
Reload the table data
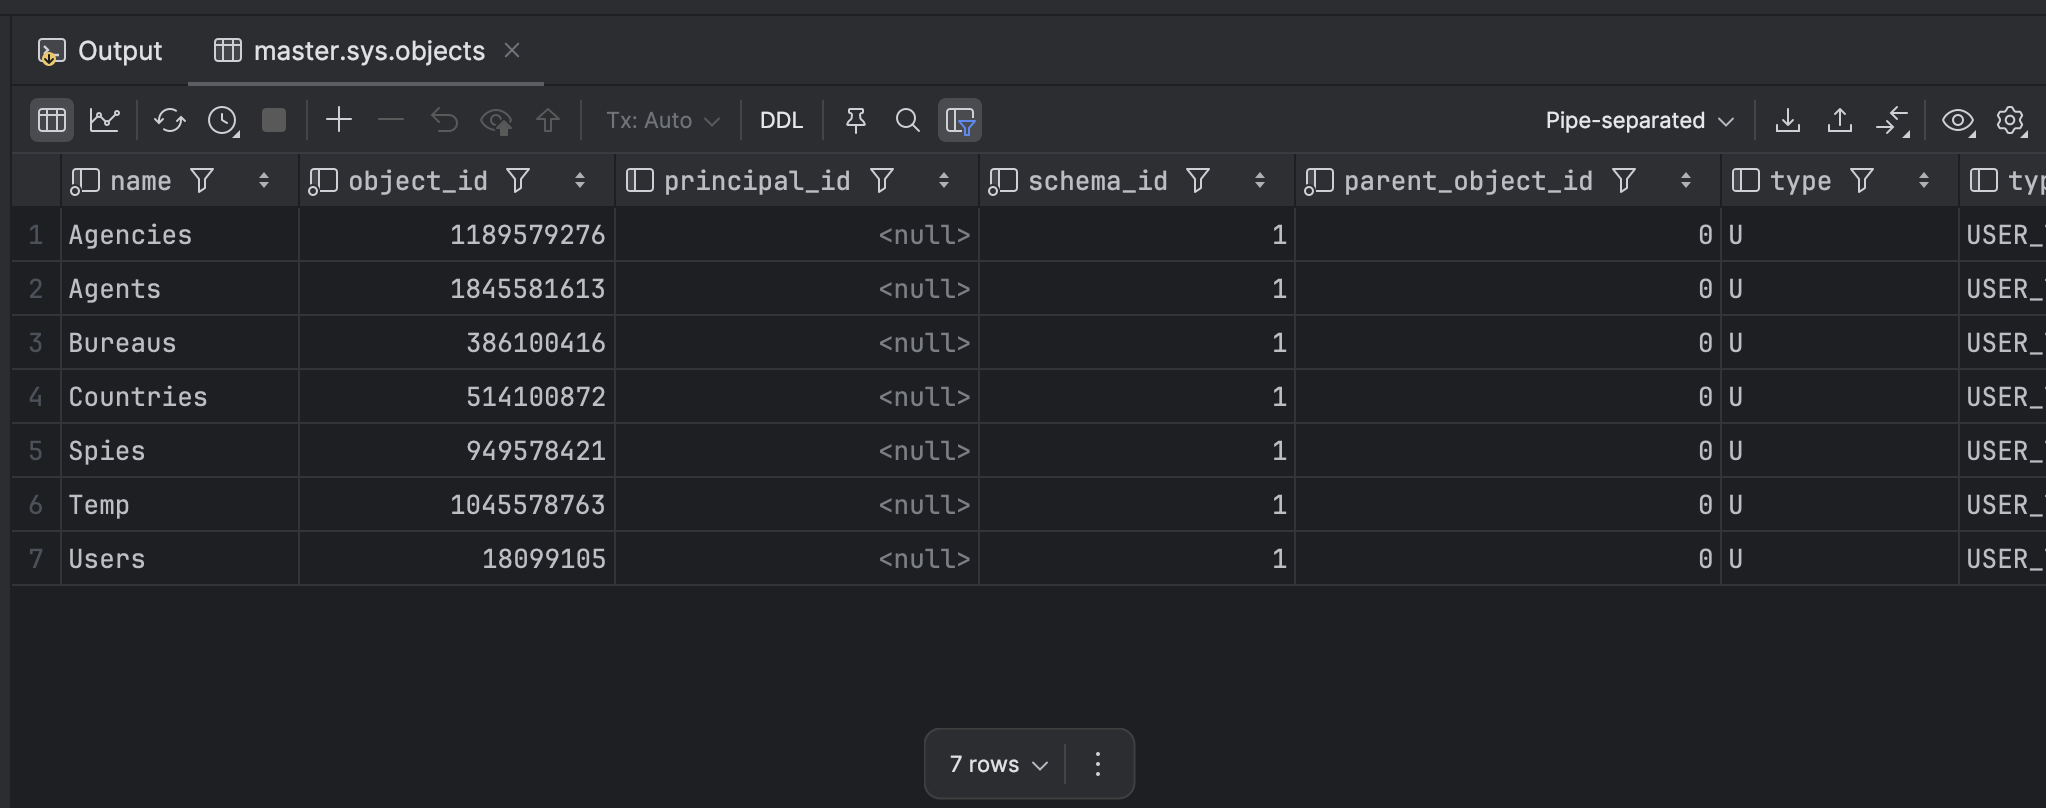[169, 121]
